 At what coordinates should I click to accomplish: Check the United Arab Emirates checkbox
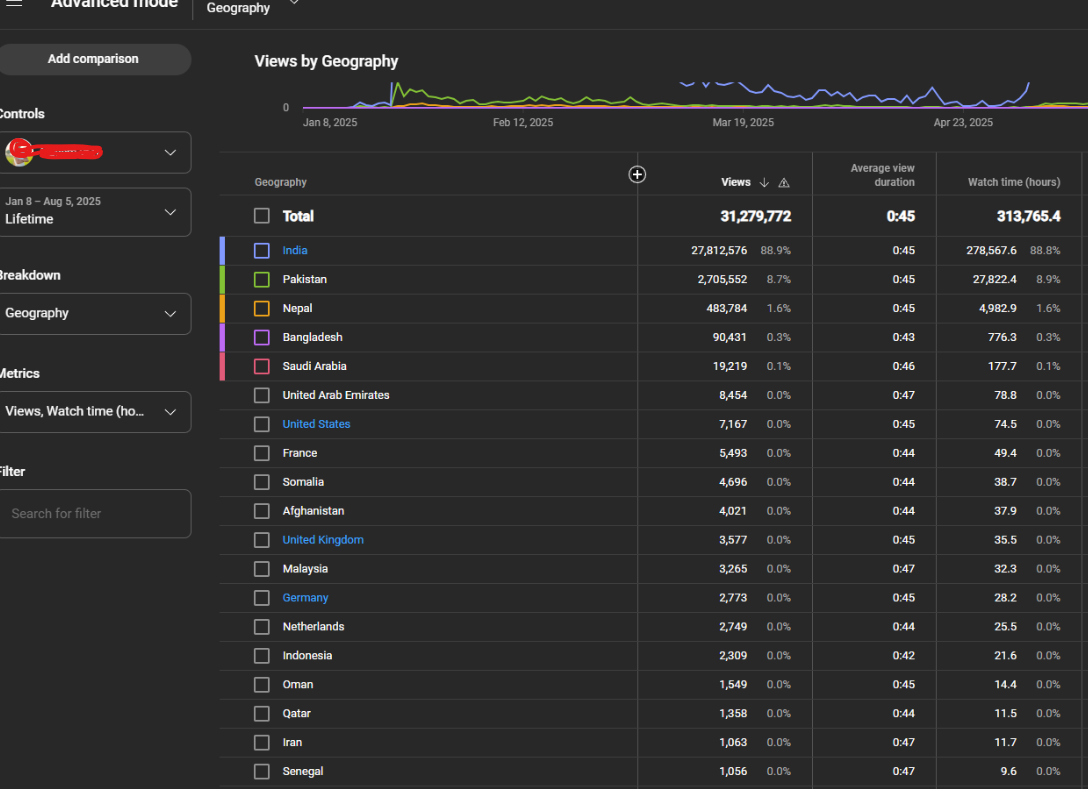262,395
